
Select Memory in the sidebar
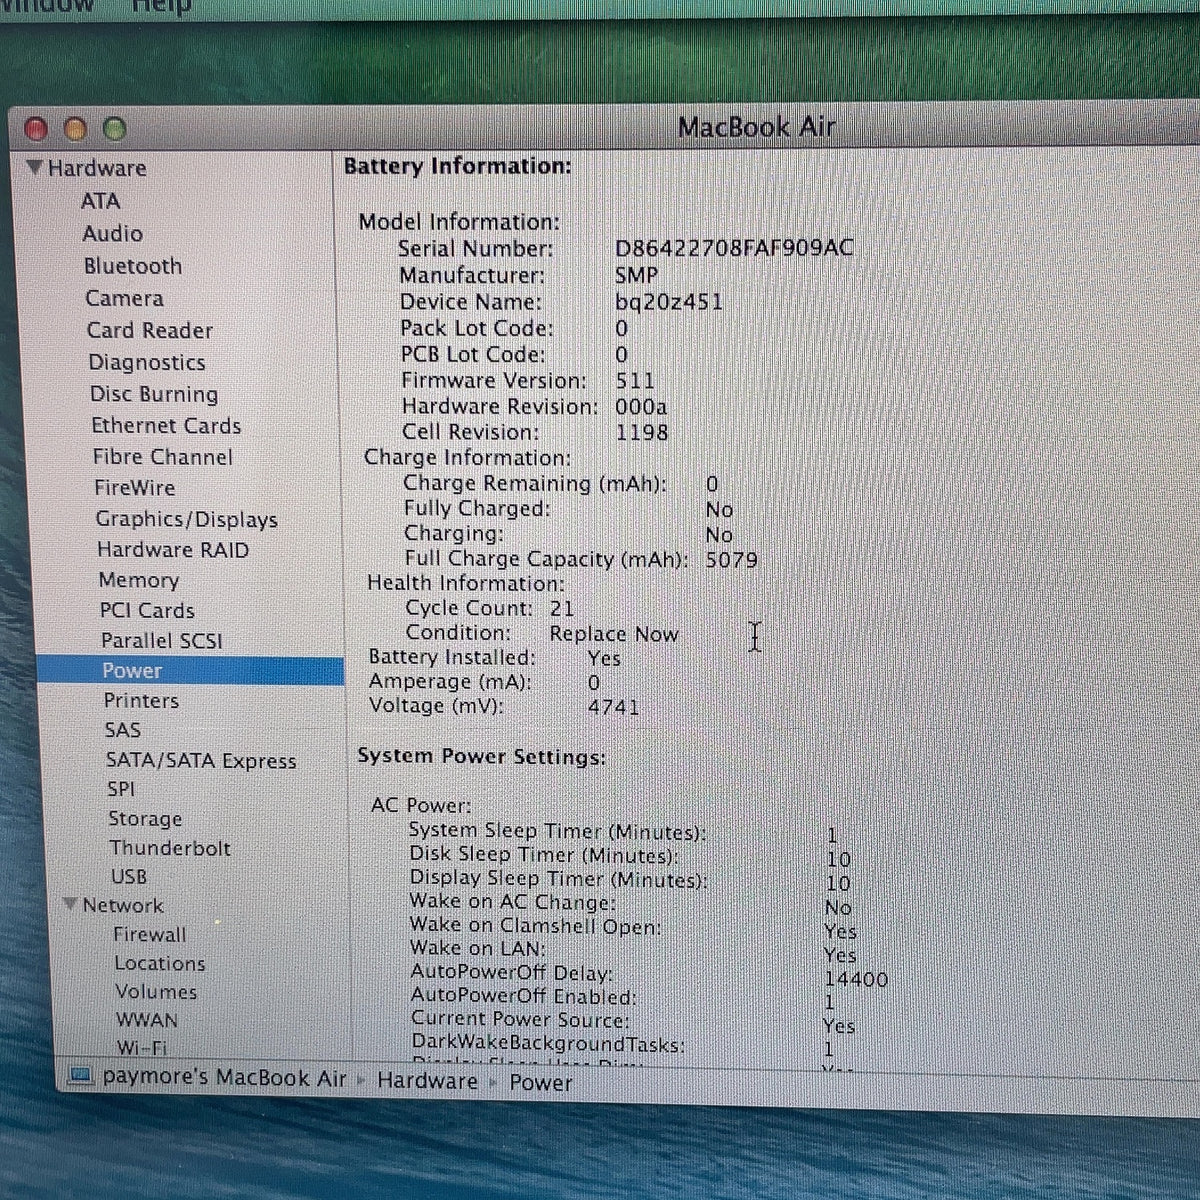pos(138,580)
